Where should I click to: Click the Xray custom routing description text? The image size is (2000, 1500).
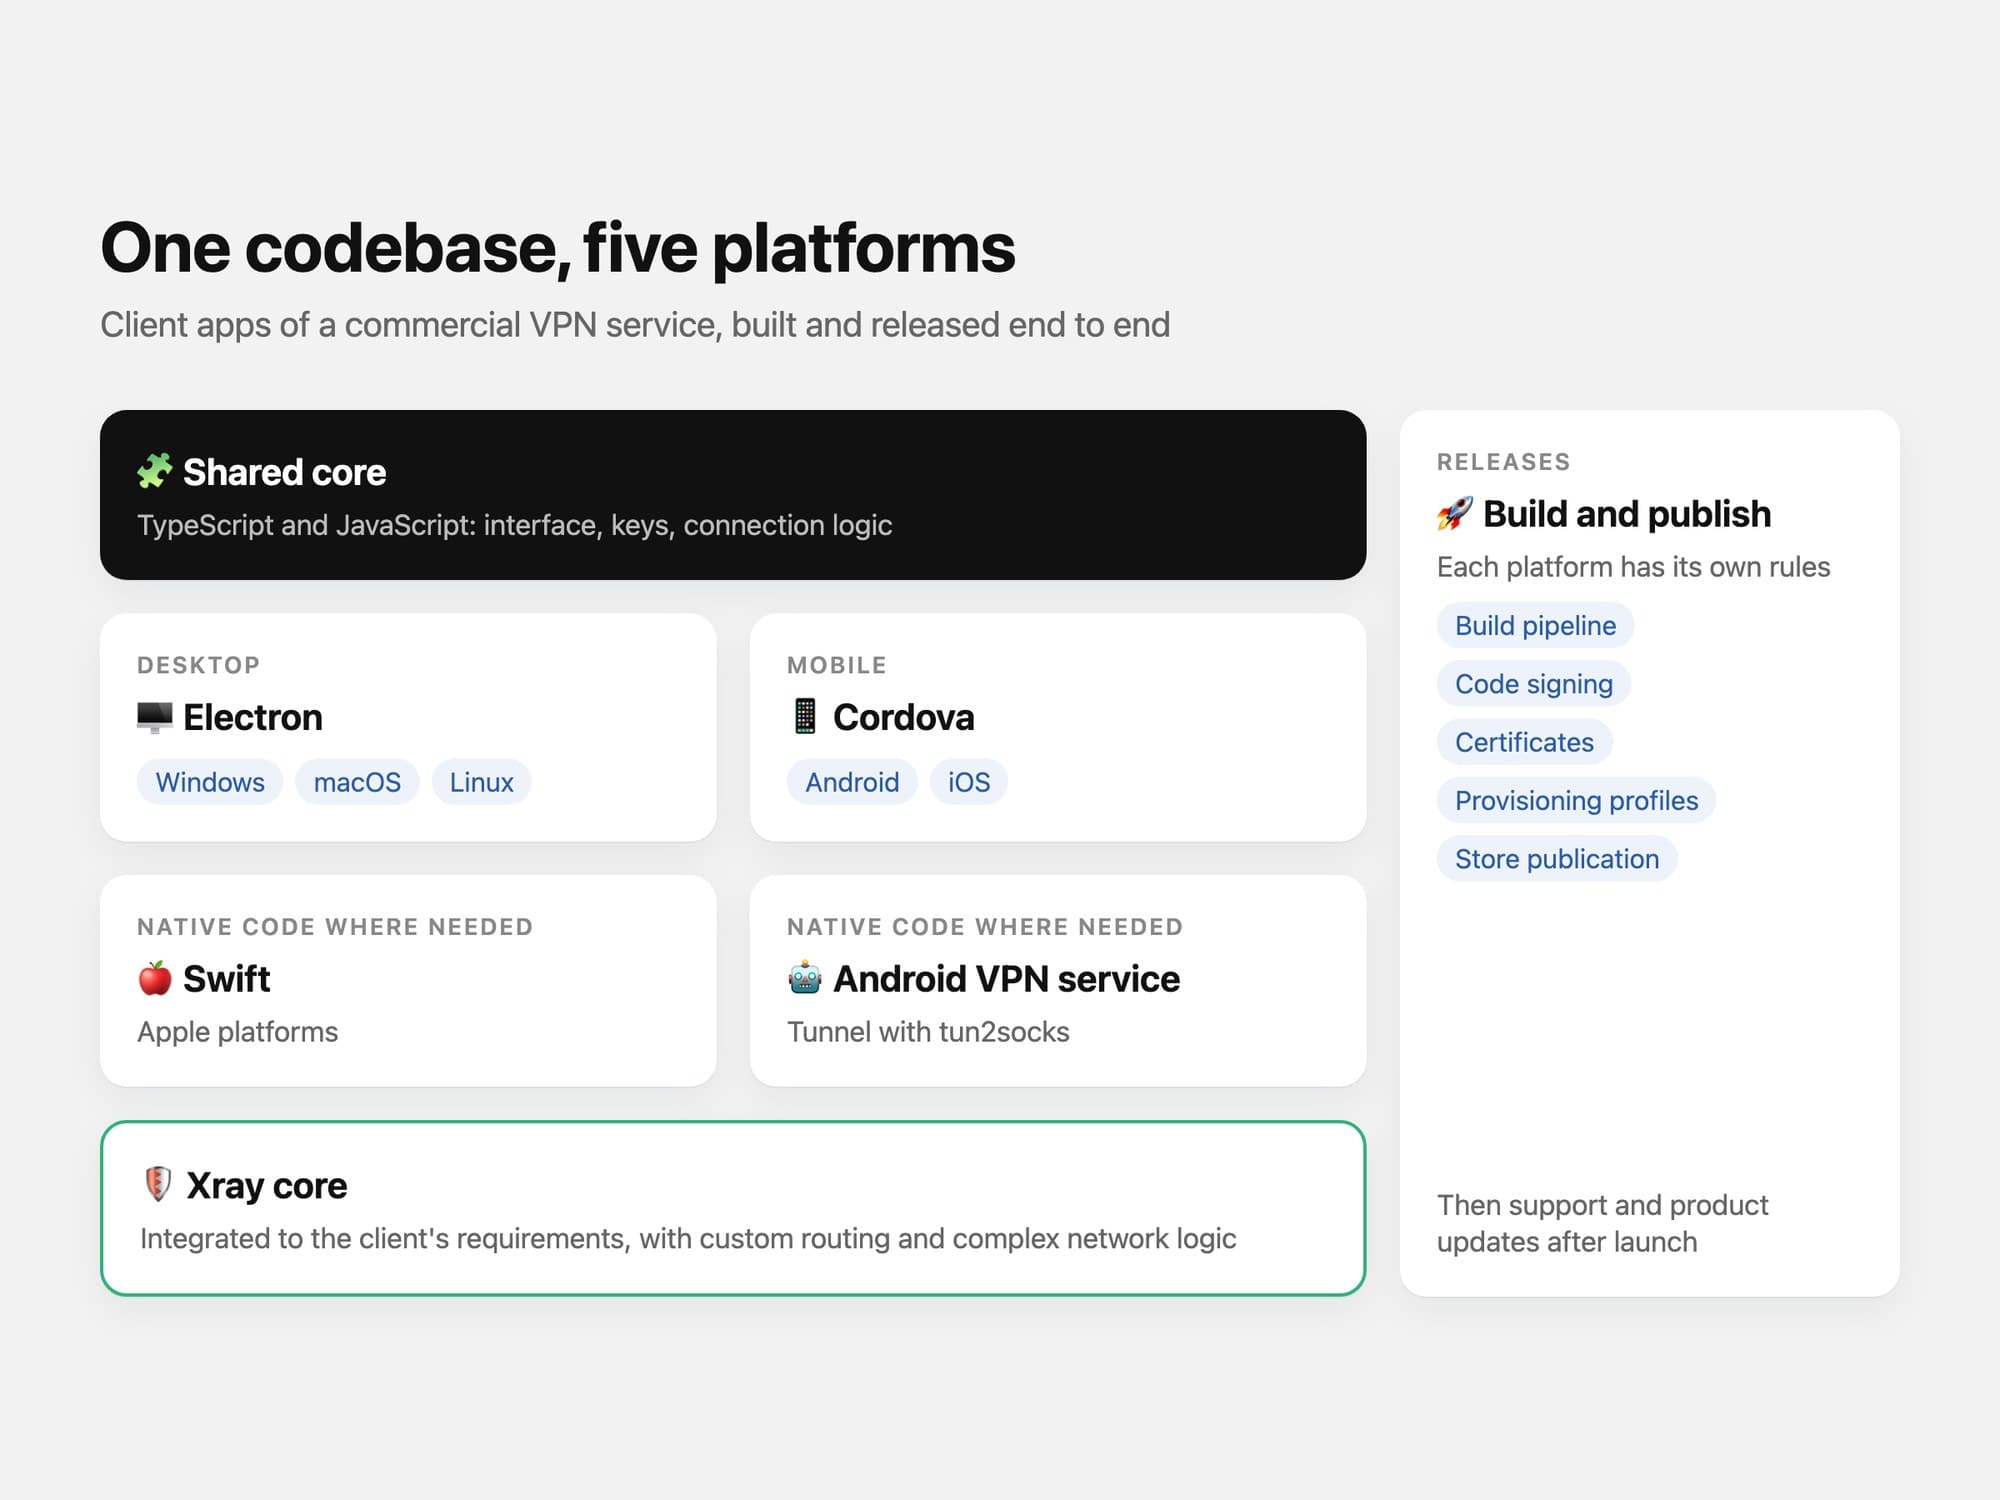pos(688,1238)
